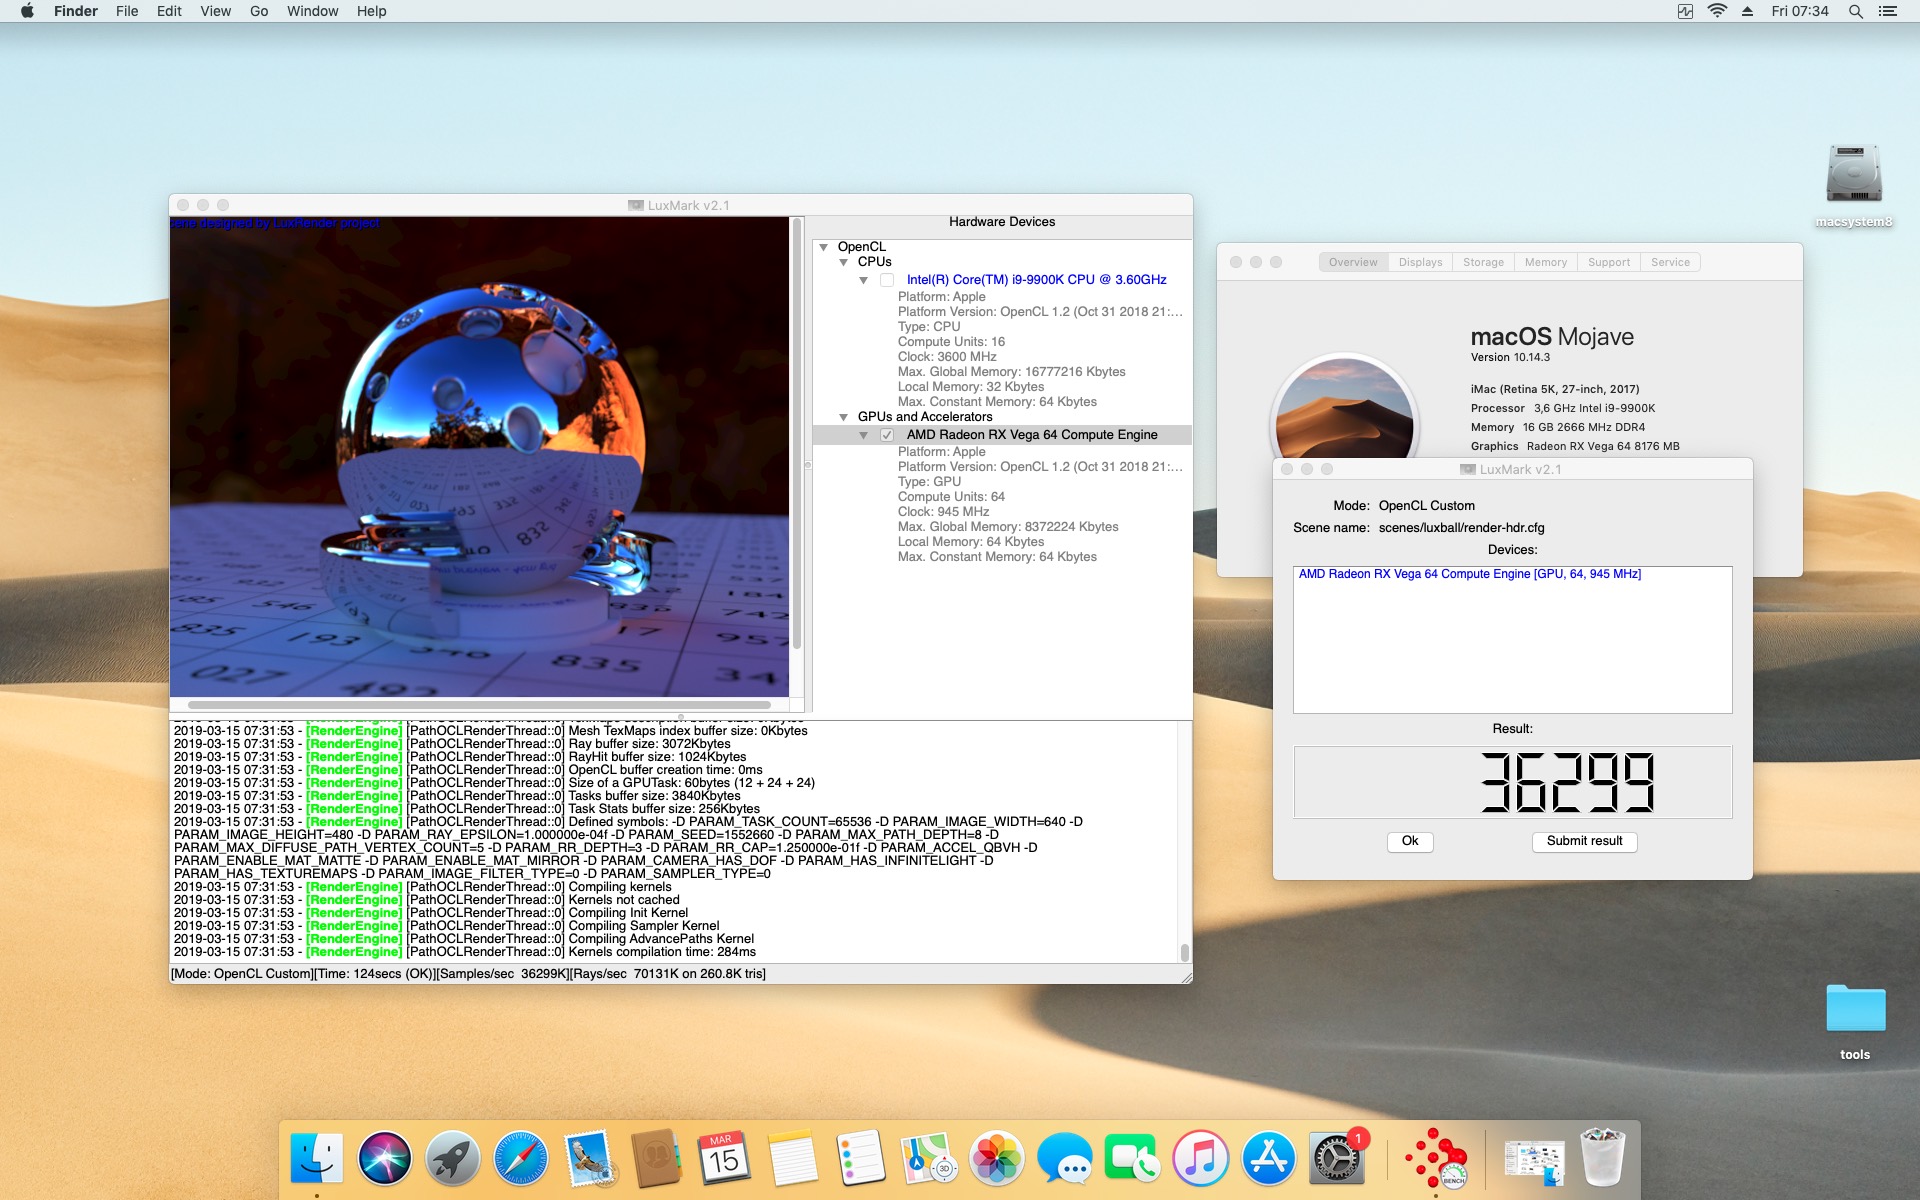Viewport: 1920px width, 1200px height.
Task: Launch Safari from the dock
Action: tap(520, 1159)
